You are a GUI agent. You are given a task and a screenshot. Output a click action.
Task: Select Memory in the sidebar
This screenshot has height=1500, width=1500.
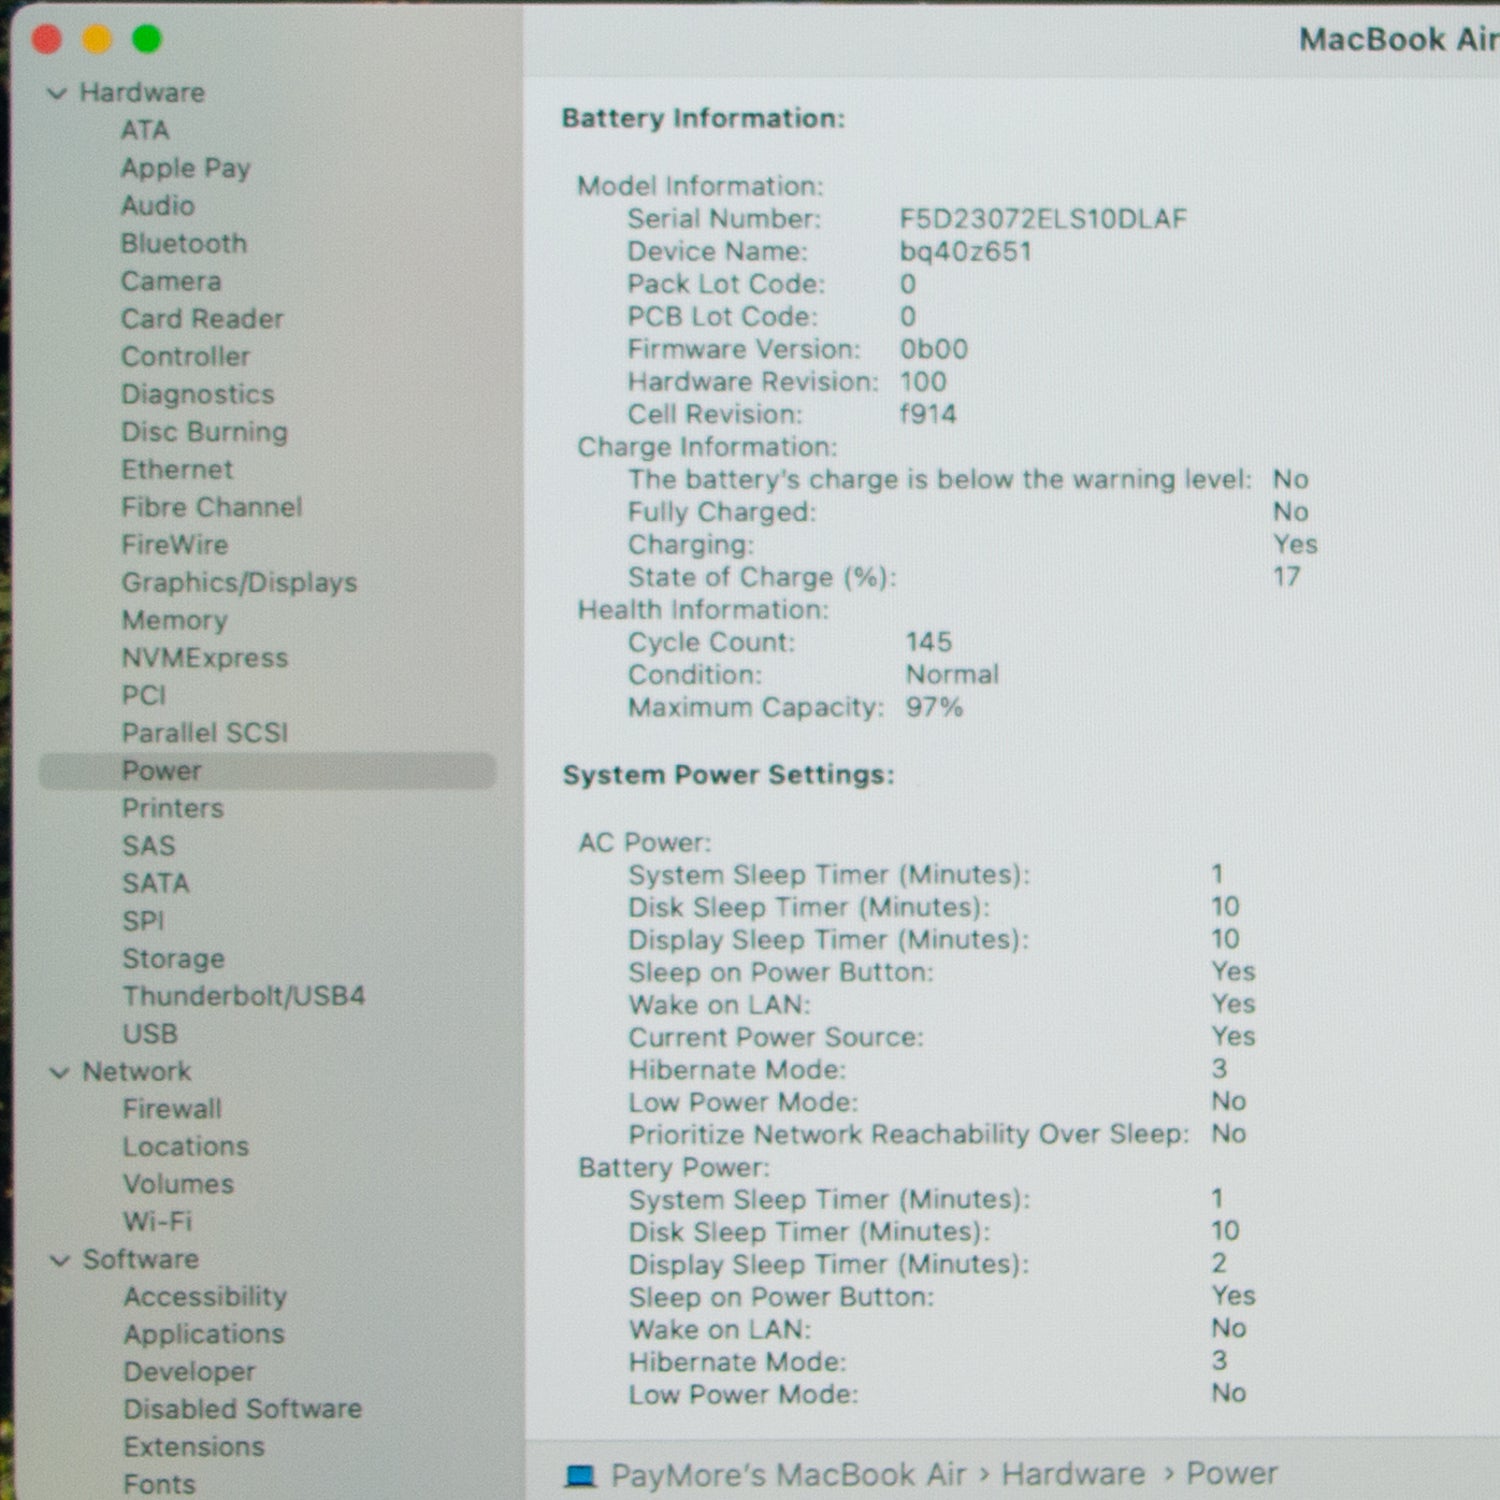coord(174,620)
